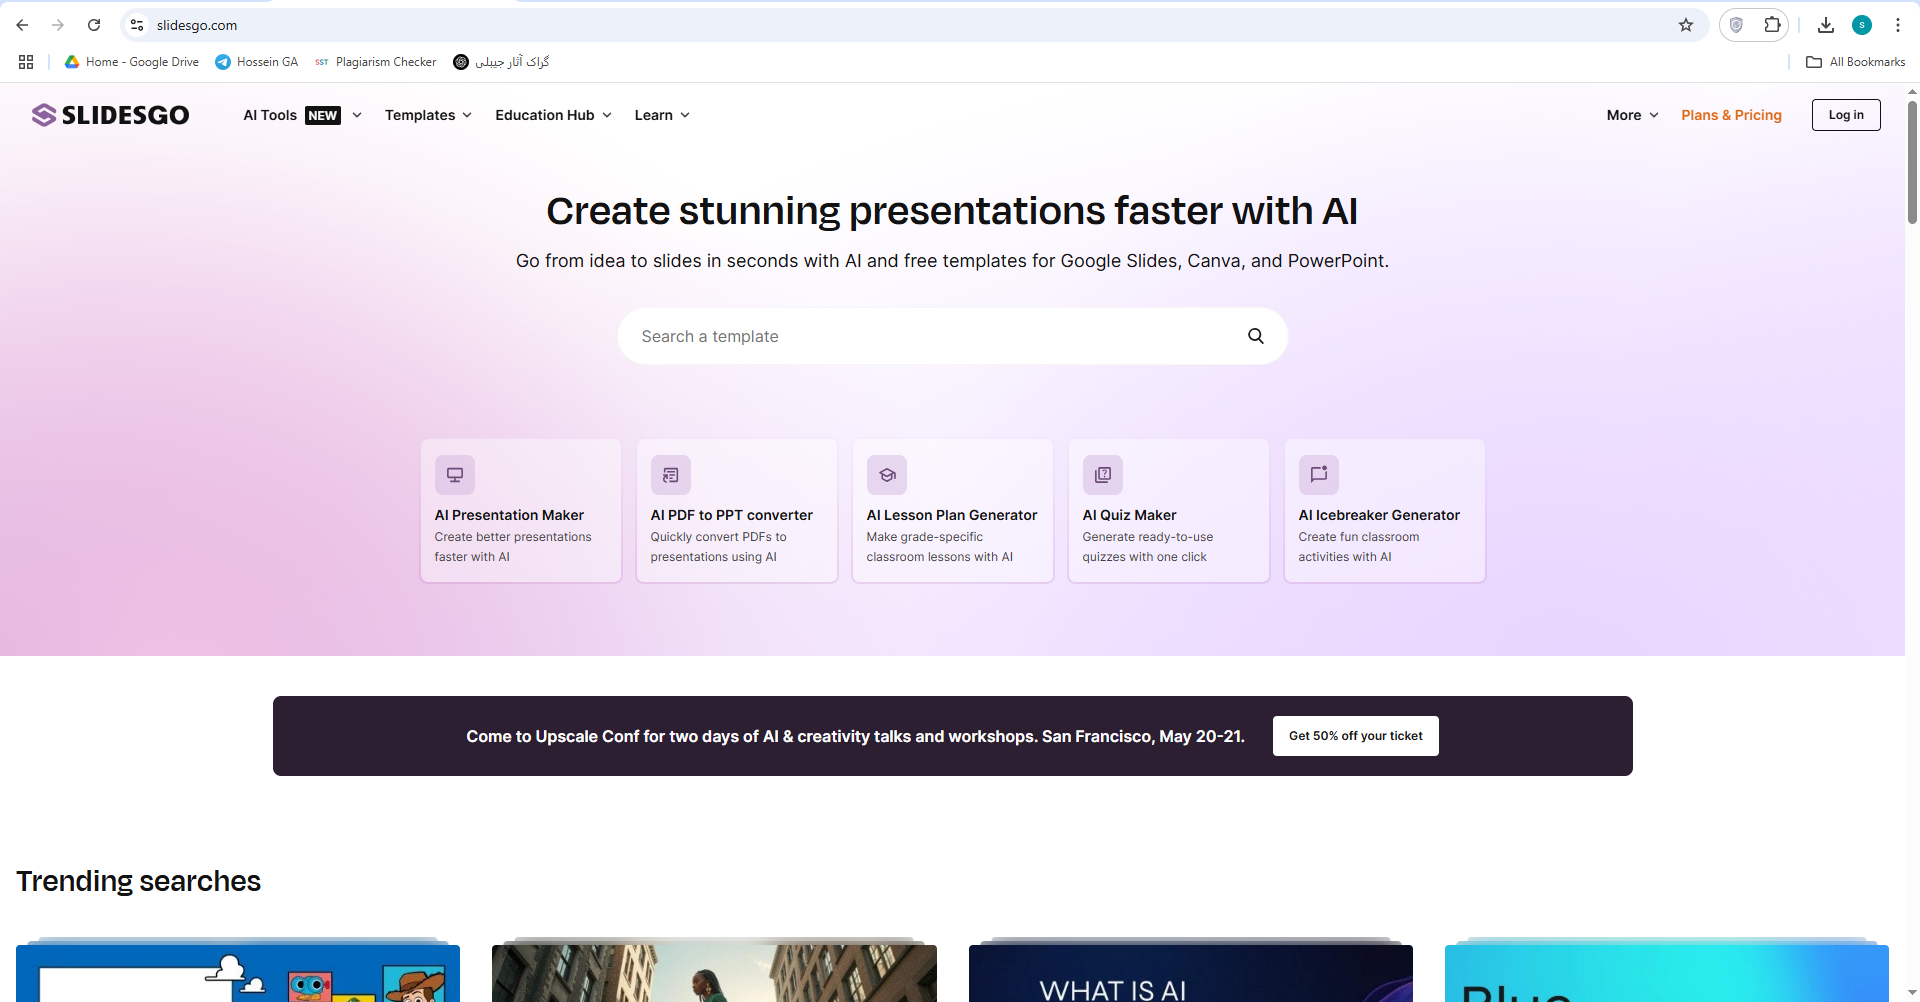Click the AI PDF to PPT converter icon
The height and width of the screenshot is (1002, 1920).
[x=671, y=475]
